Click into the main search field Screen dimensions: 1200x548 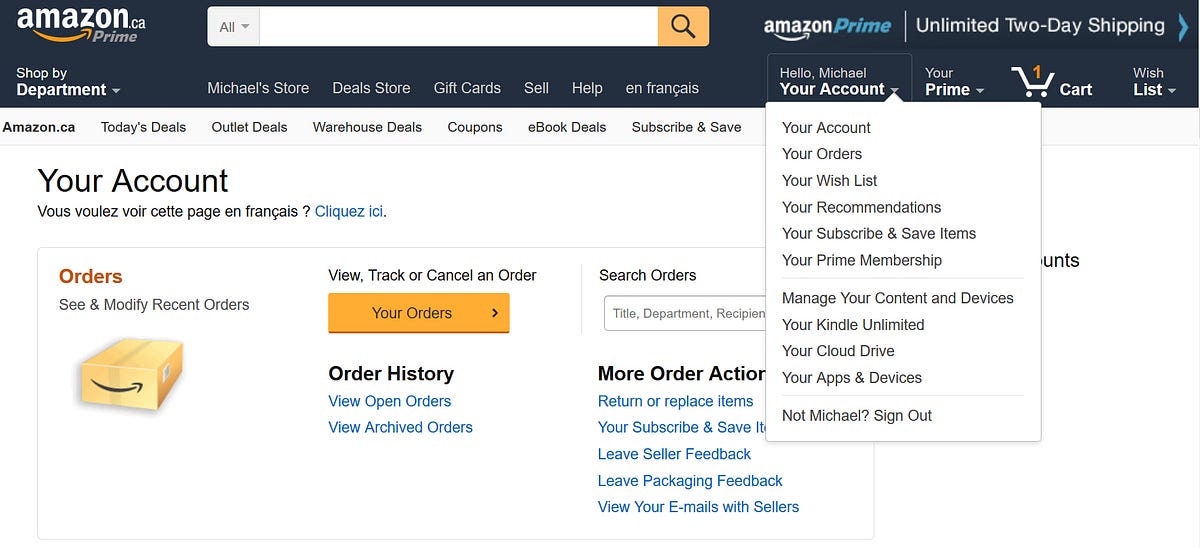point(459,27)
